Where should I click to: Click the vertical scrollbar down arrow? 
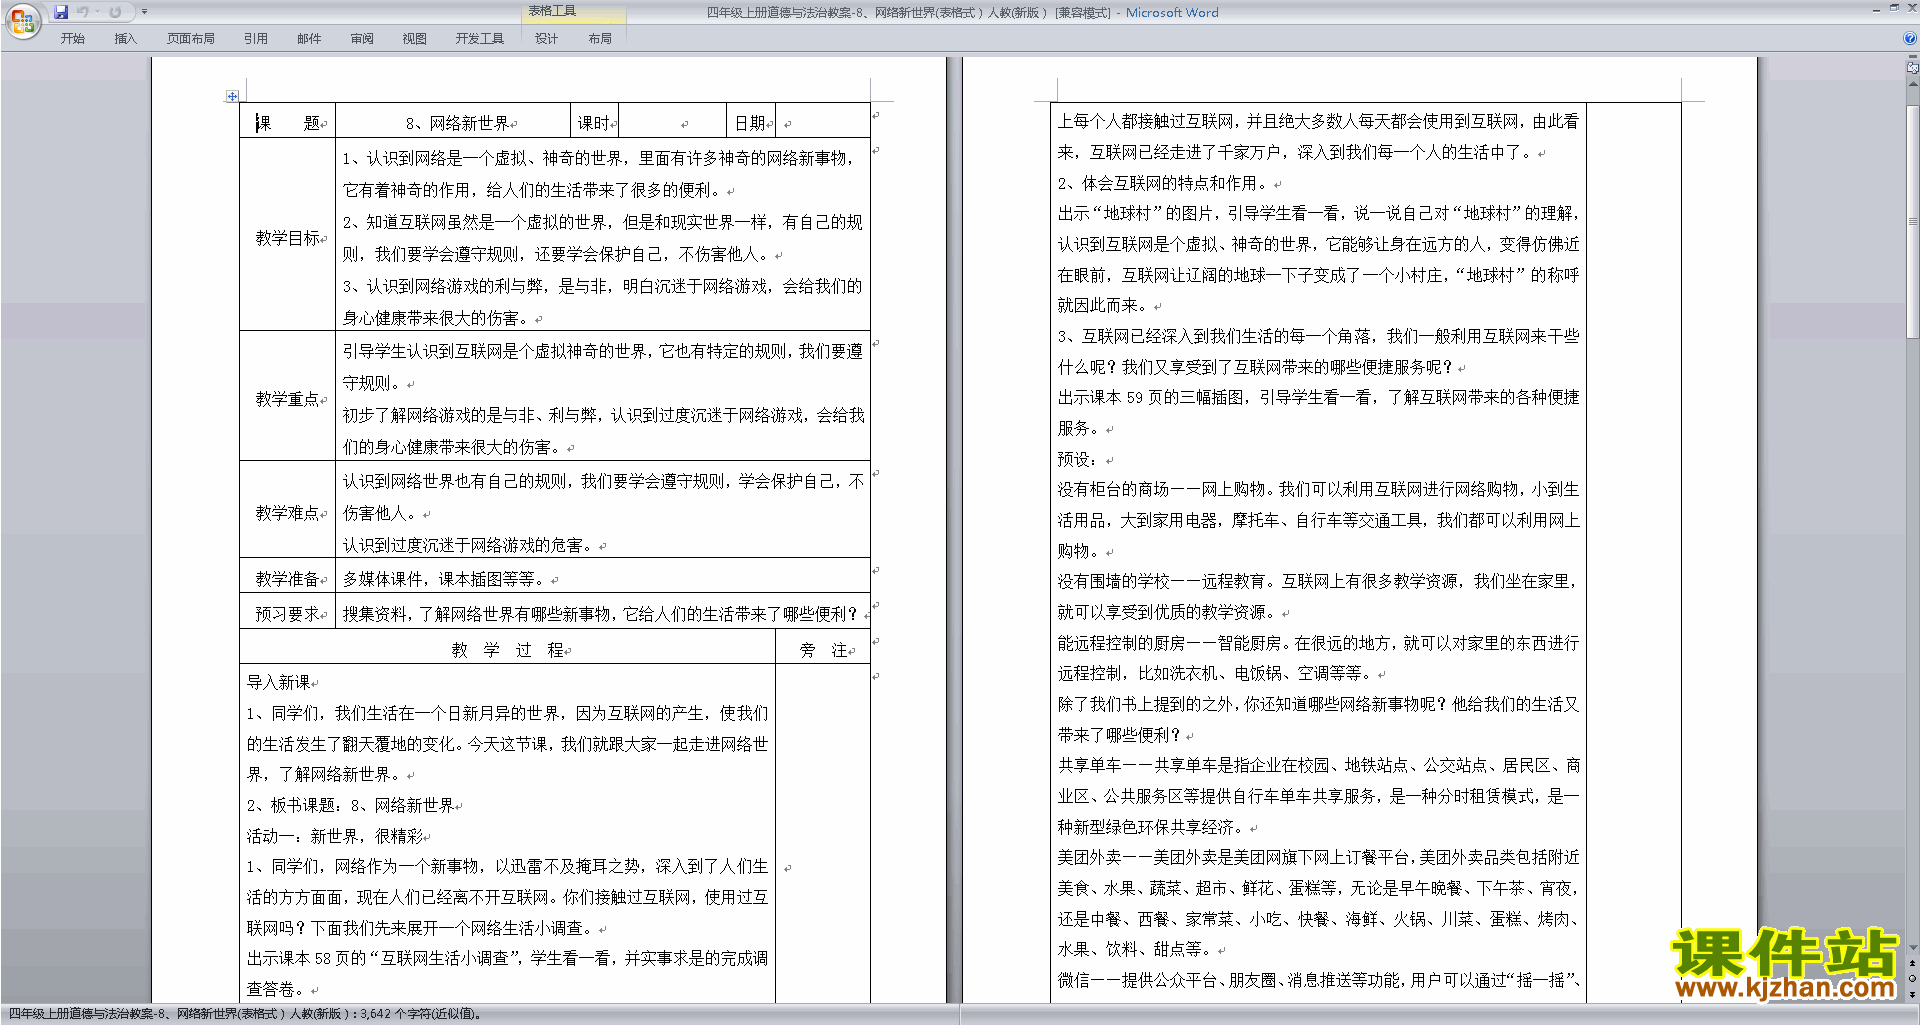[1913, 947]
